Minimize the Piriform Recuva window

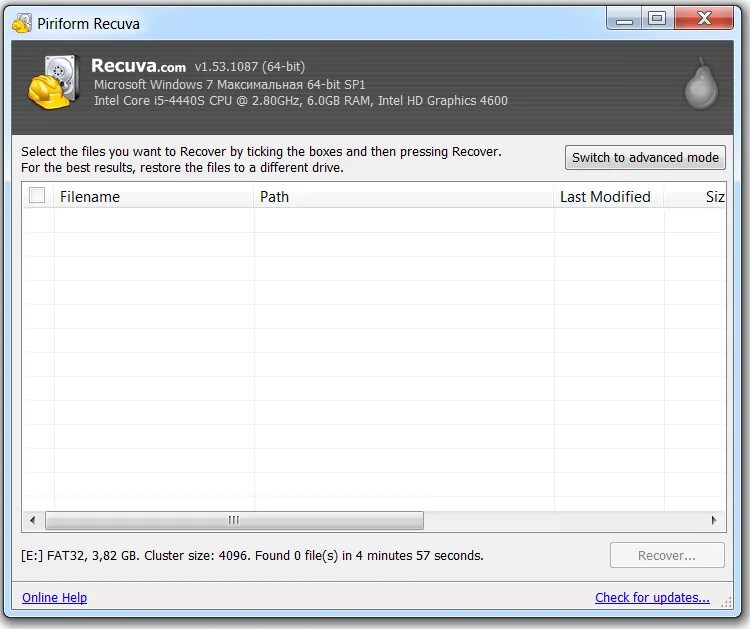[624, 19]
